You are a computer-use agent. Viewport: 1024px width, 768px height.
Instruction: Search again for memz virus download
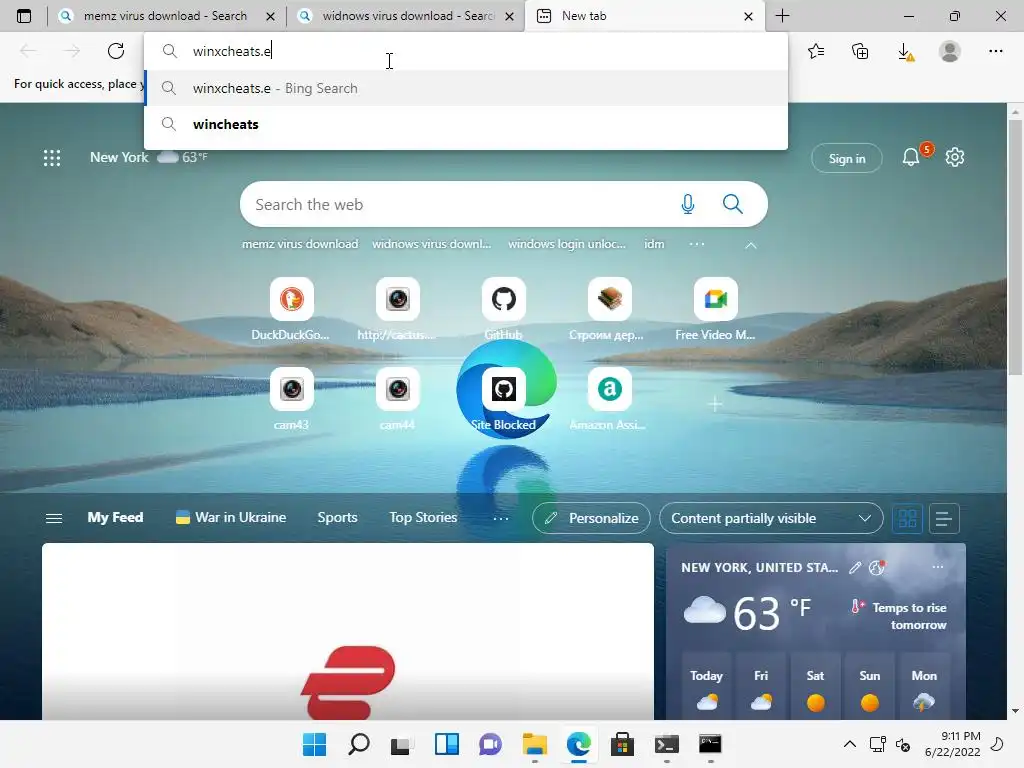pos(300,244)
